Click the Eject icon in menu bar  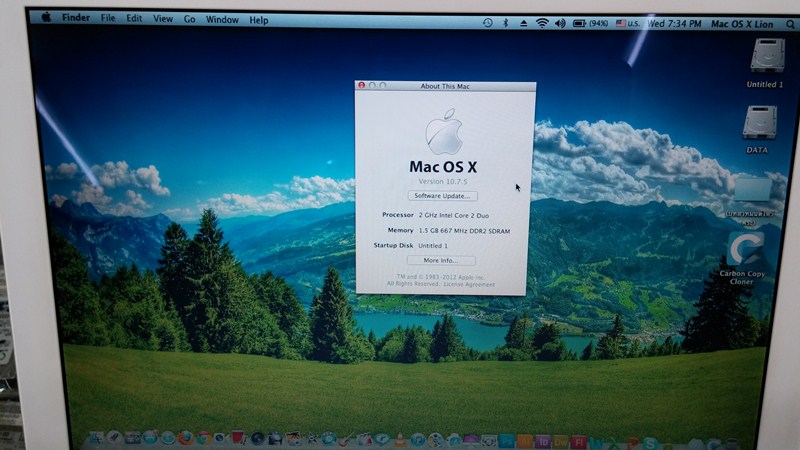(523, 23)
